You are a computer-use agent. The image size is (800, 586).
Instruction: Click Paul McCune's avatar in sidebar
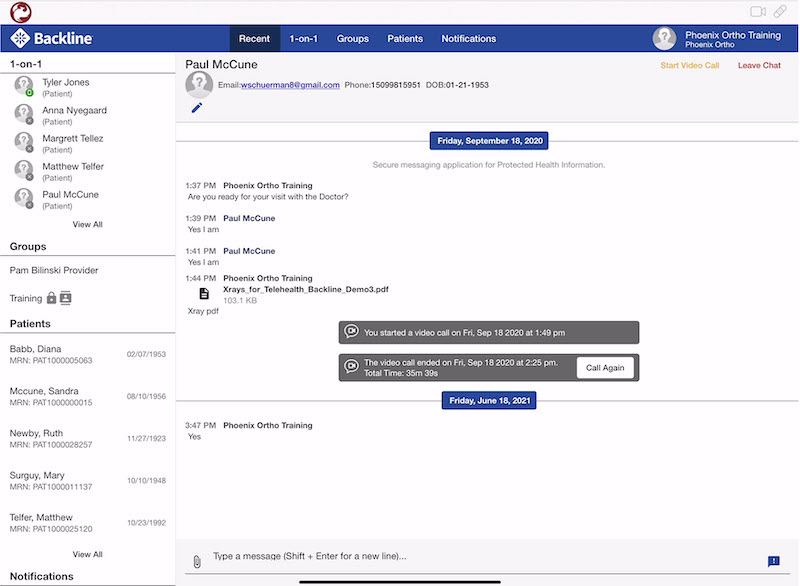23,198
